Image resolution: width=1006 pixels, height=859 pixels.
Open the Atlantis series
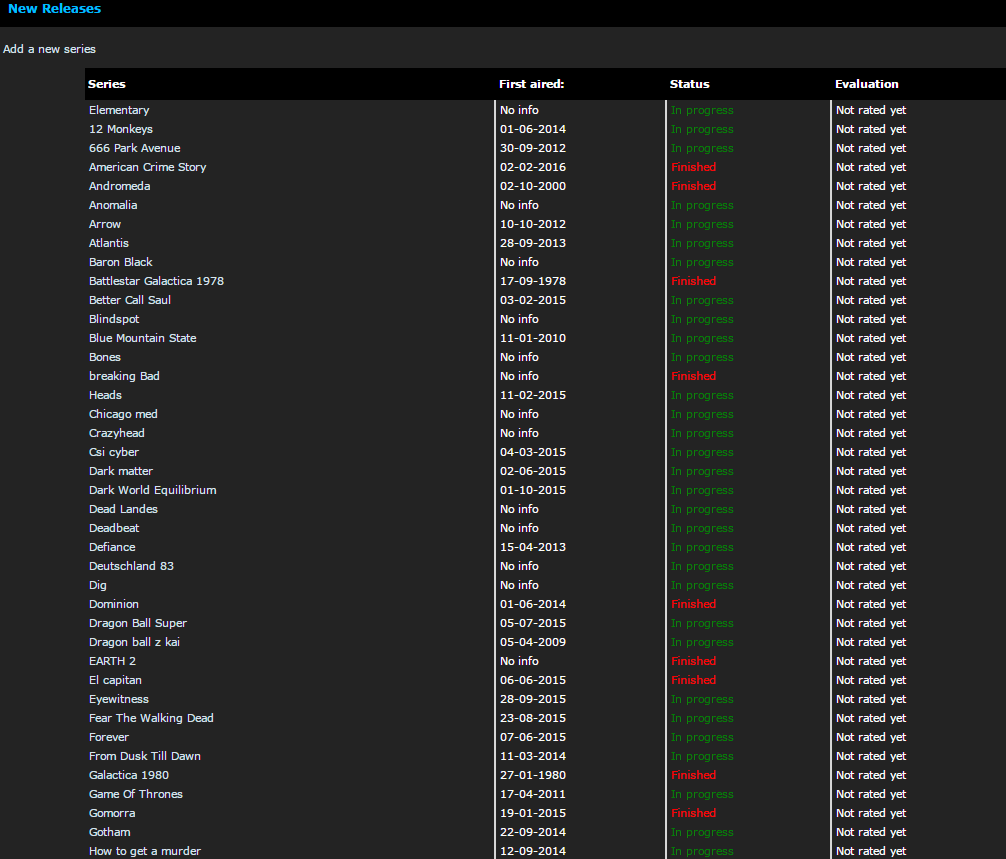108,243
